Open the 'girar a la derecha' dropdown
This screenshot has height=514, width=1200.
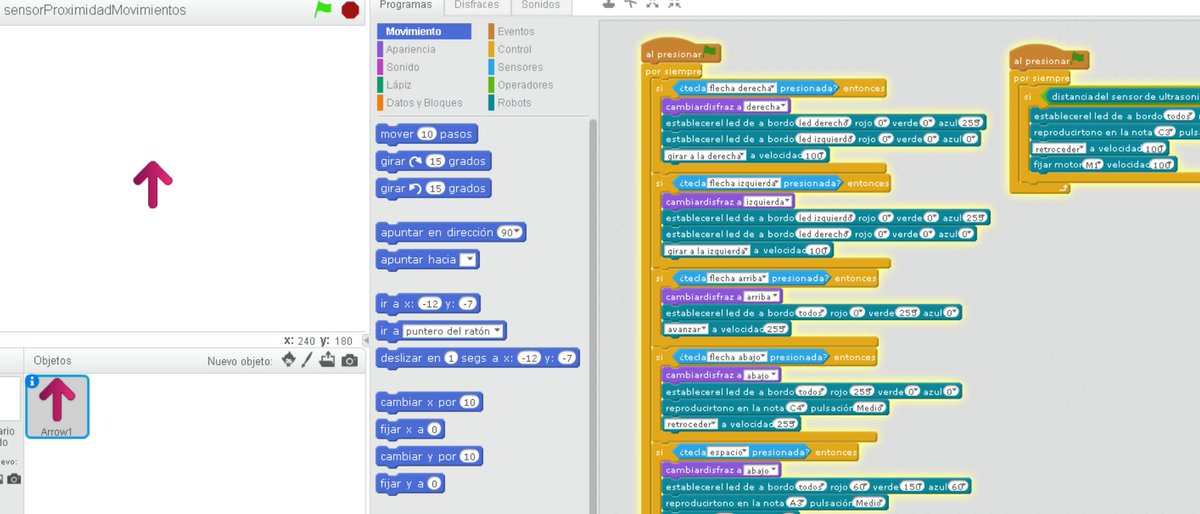(x=705, y=155)
